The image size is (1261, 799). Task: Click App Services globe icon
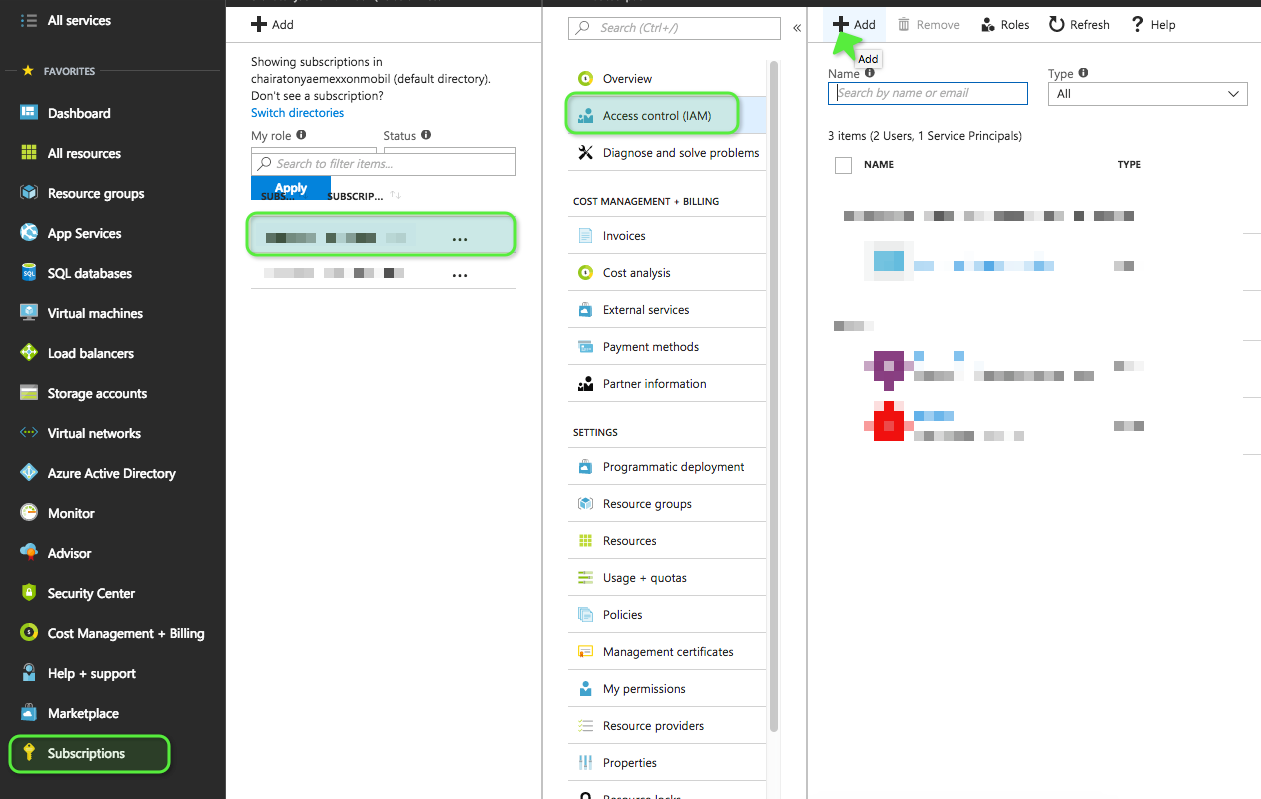(29, 233)
